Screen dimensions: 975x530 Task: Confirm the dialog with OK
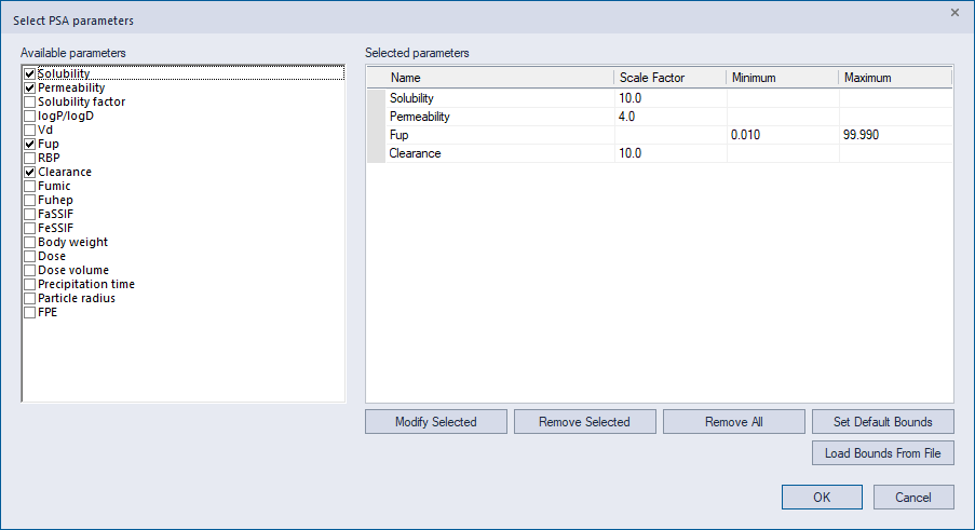click(822, 497)
